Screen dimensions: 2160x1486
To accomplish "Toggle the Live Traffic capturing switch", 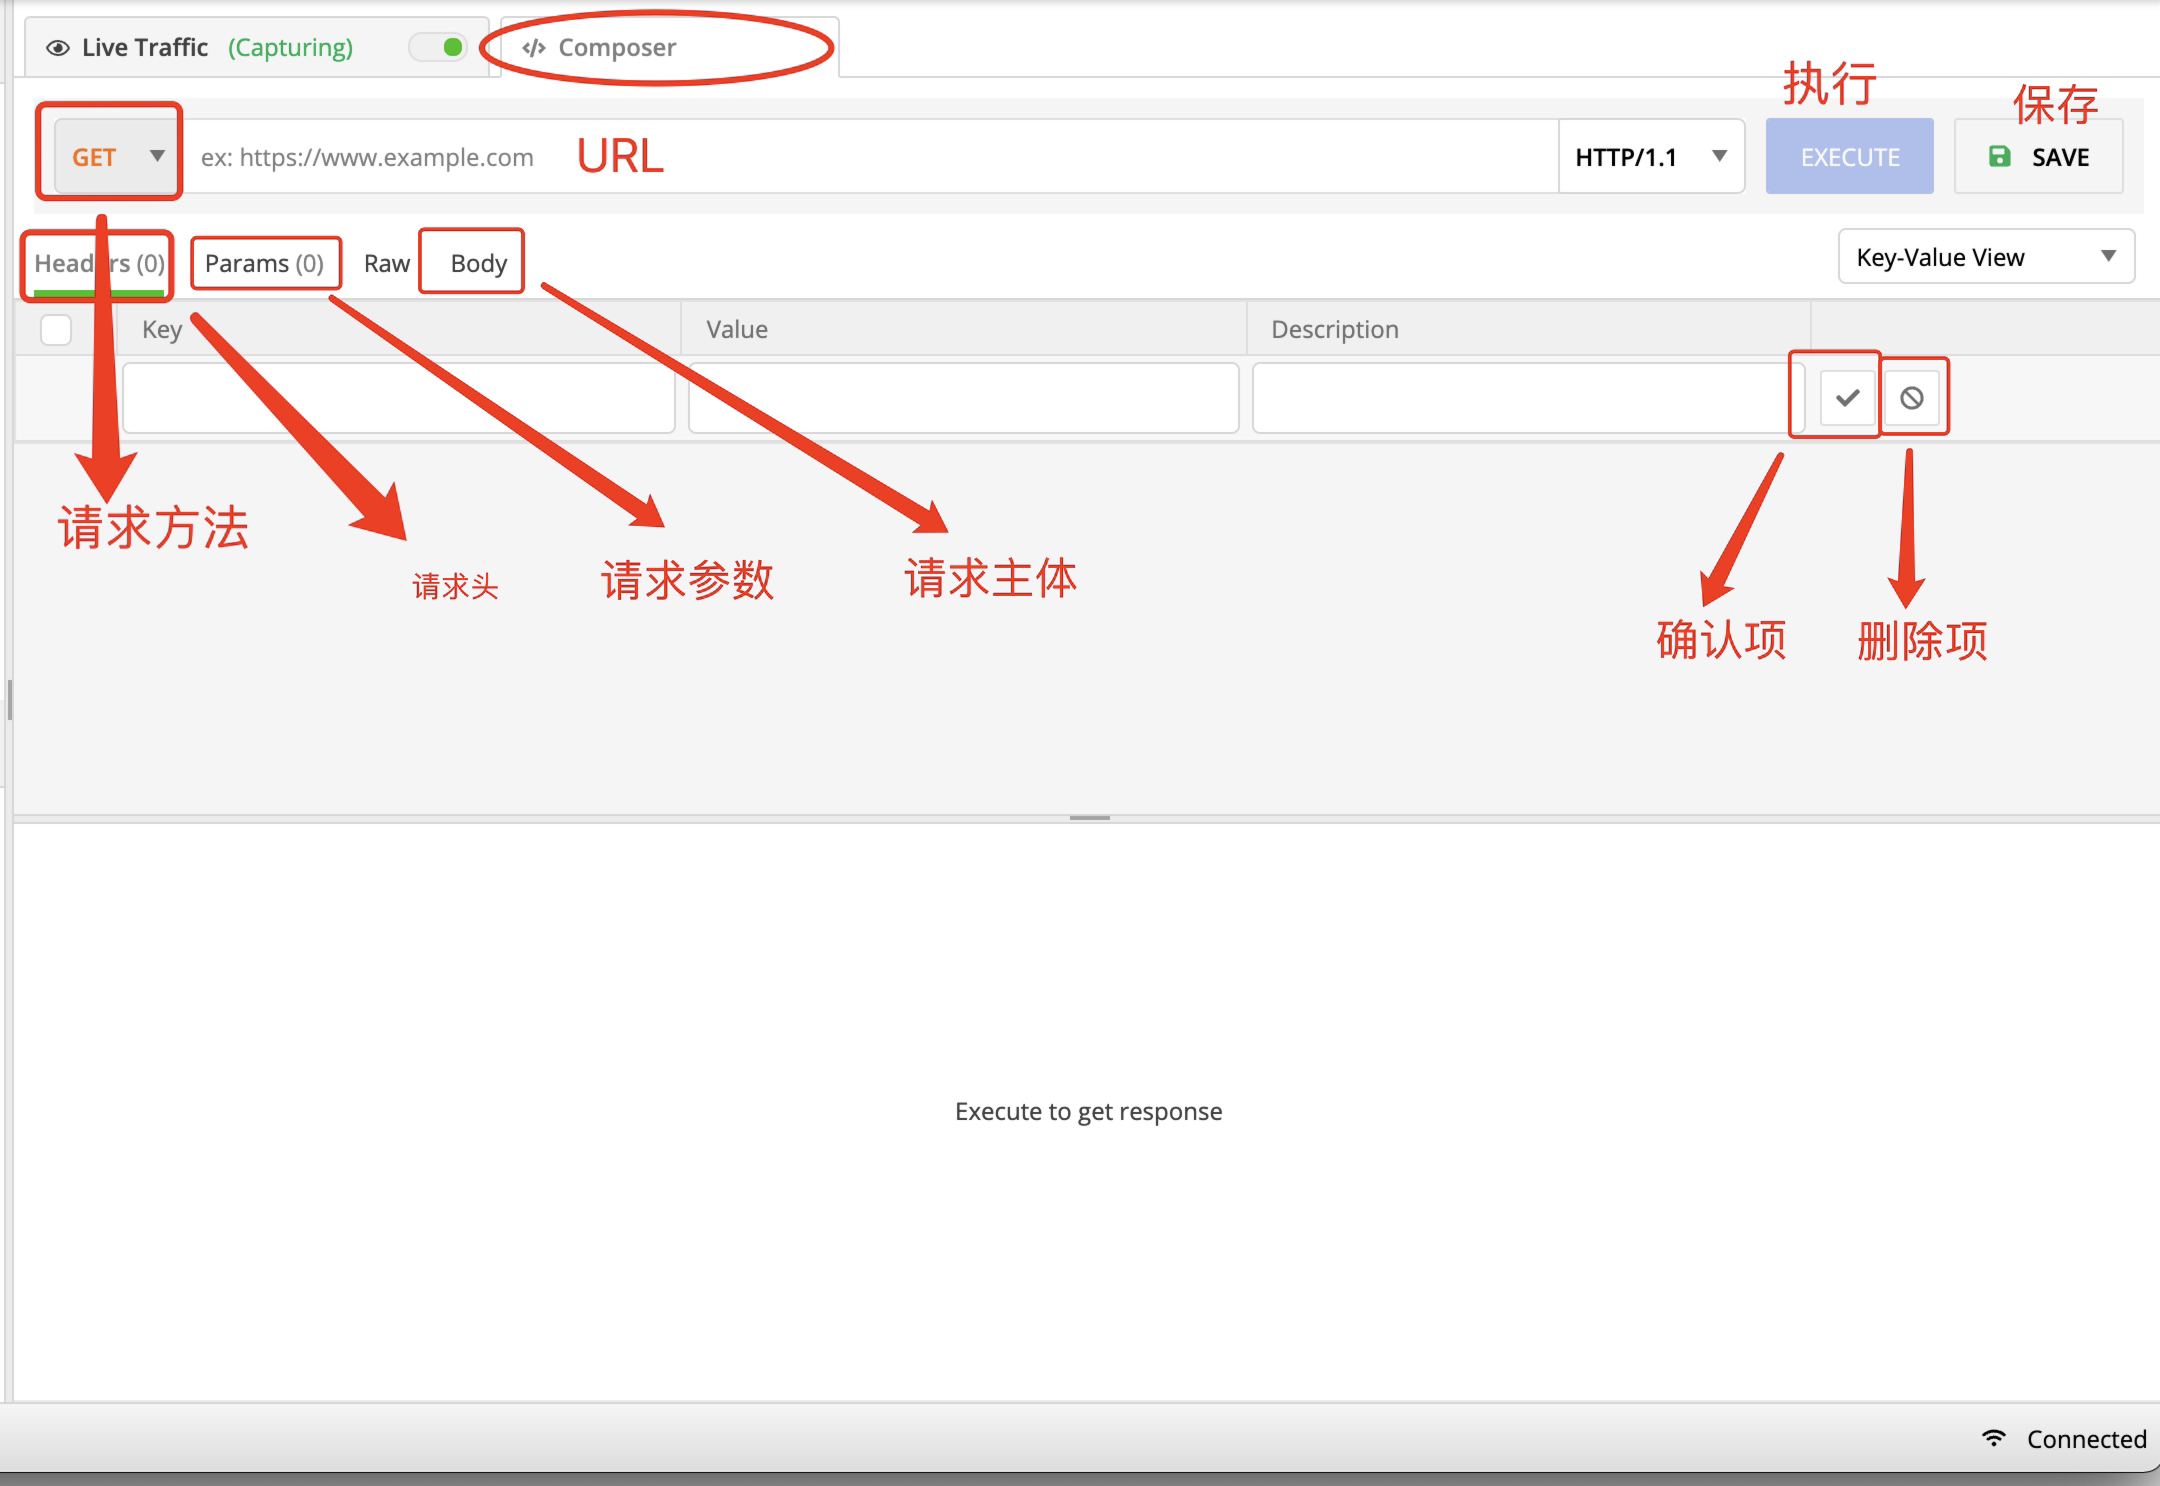I will pos(440,47).
